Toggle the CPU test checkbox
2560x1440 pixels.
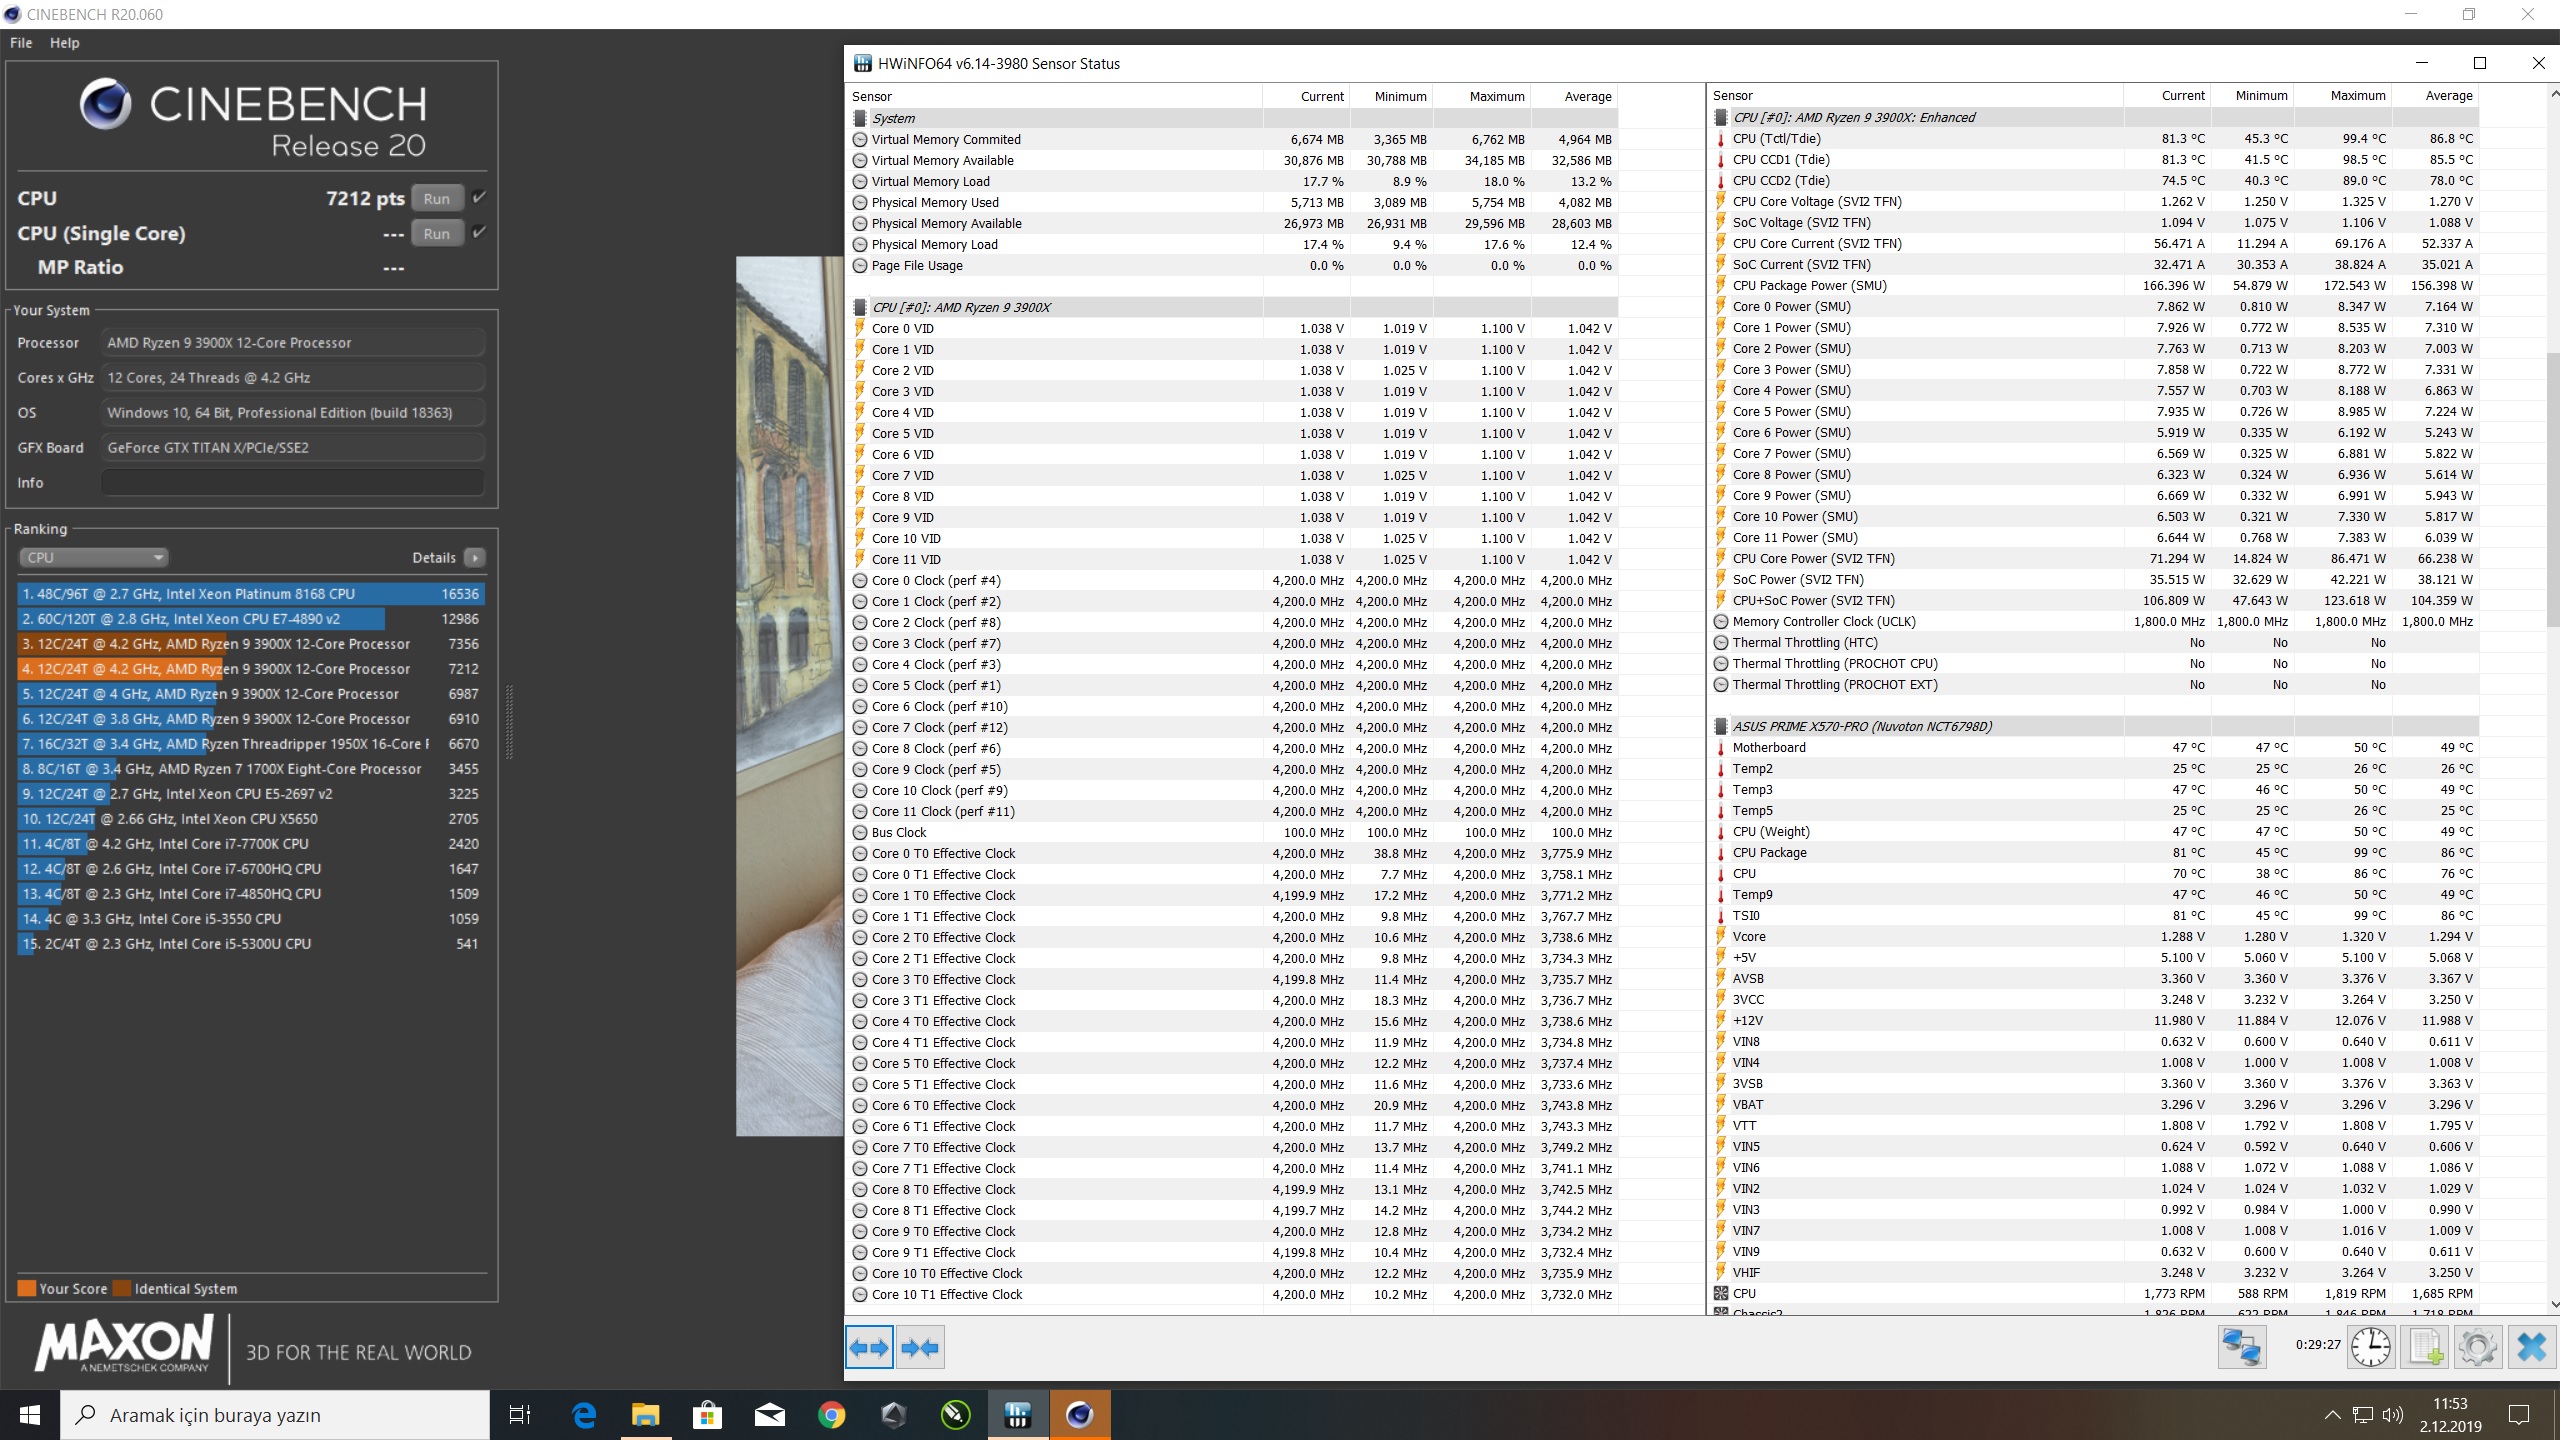click(x=480, y=198)
